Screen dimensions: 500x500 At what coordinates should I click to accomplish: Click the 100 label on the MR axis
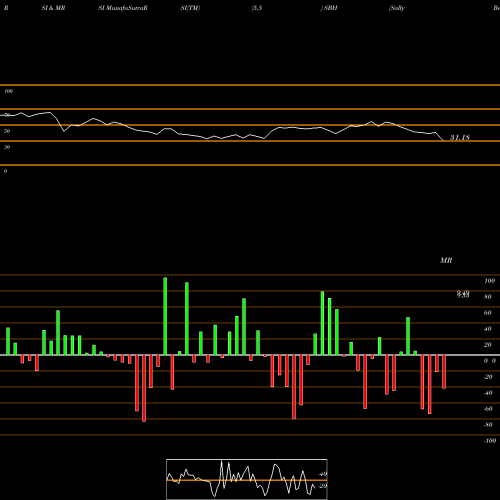[x=489, y=281]
